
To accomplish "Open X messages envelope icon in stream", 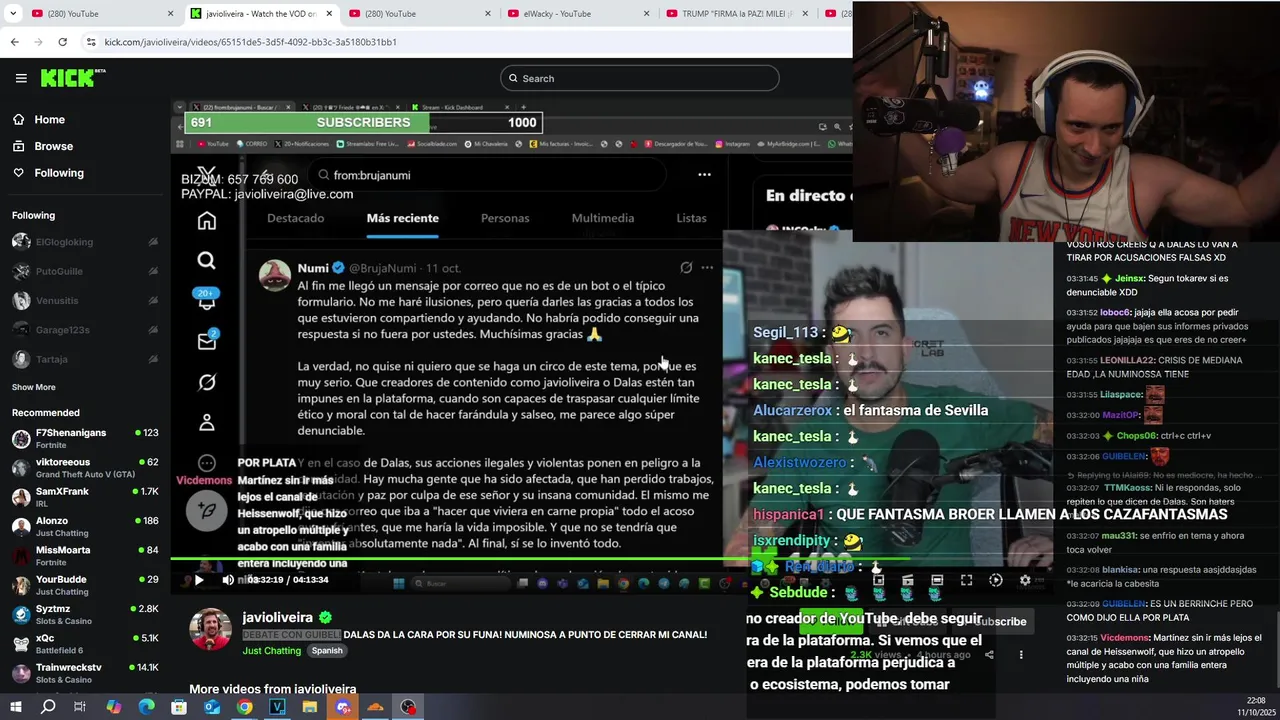I will click(206, 342).
